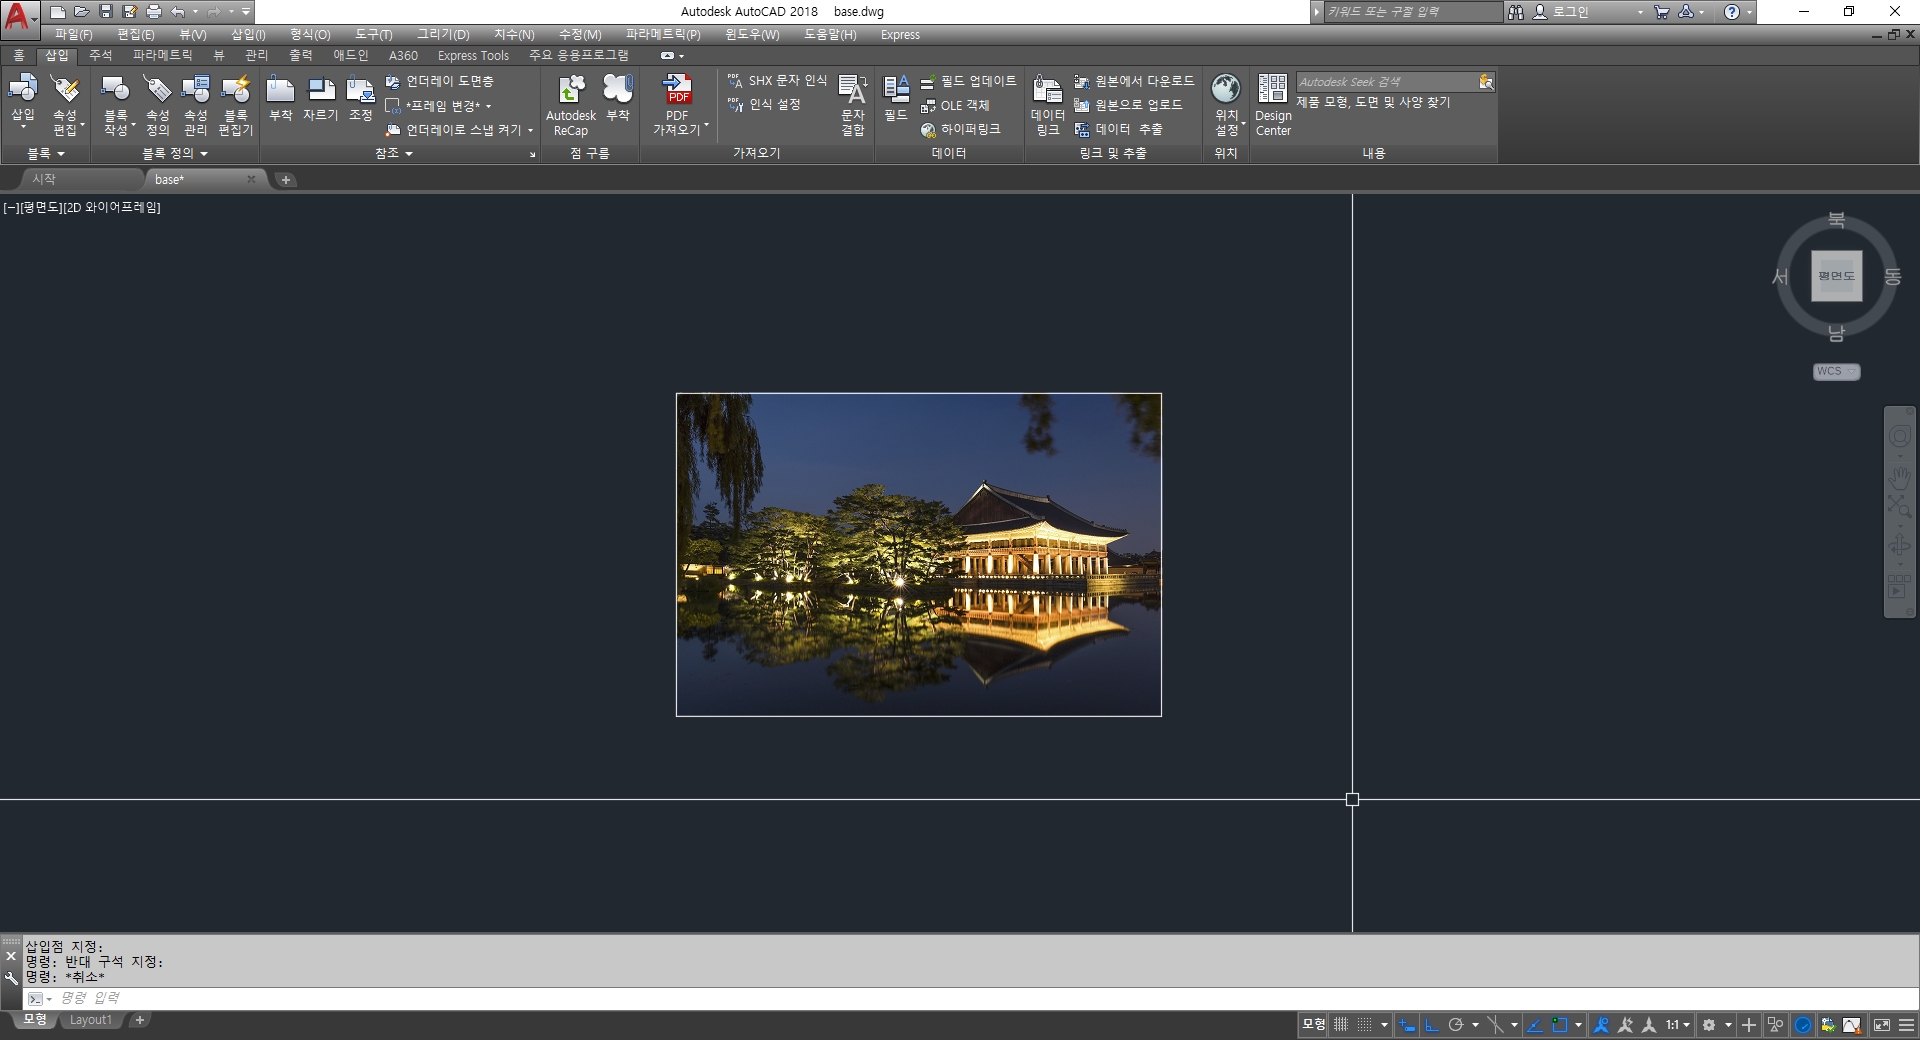Viewport: 1920px width, 1040px height.
Task: Toggle hardware acceleration blue circle icon
Action: (x=1803, y=1025)
